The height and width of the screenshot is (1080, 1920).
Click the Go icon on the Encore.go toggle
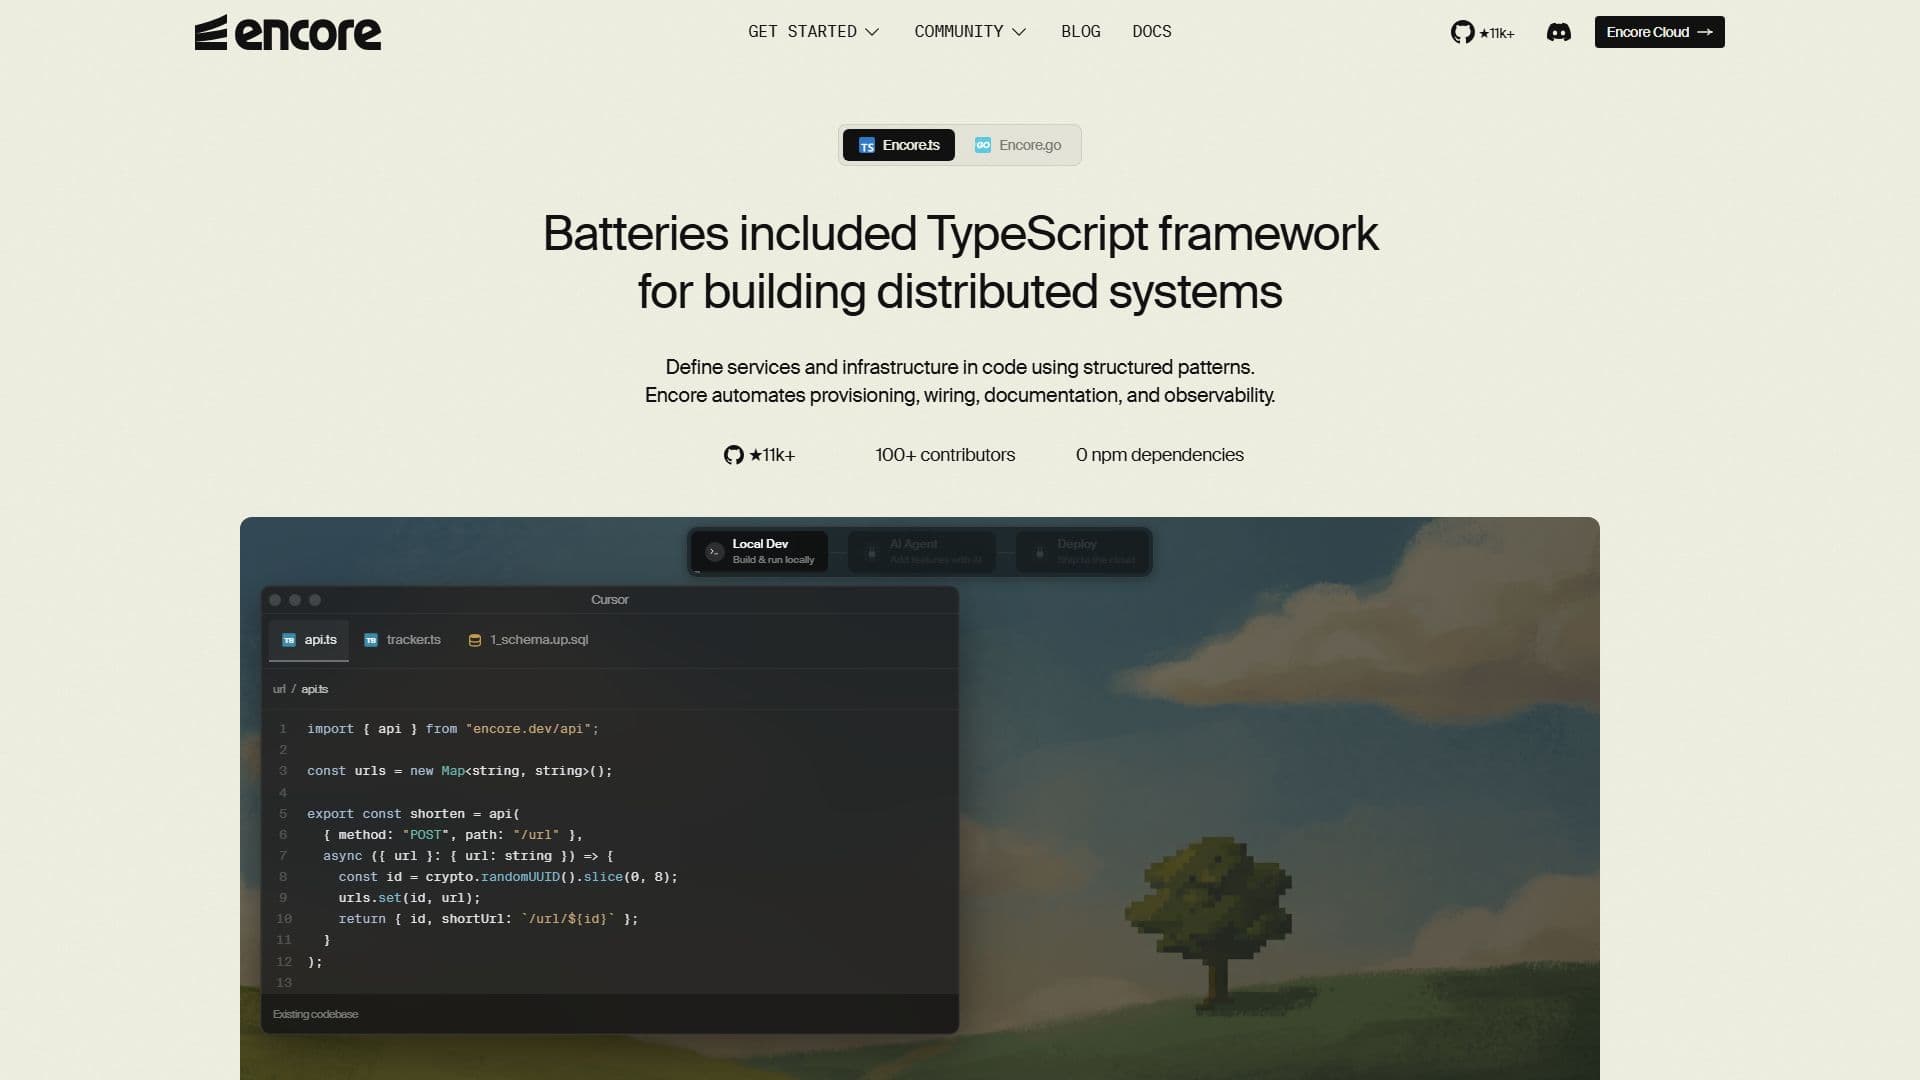(983, 145)
